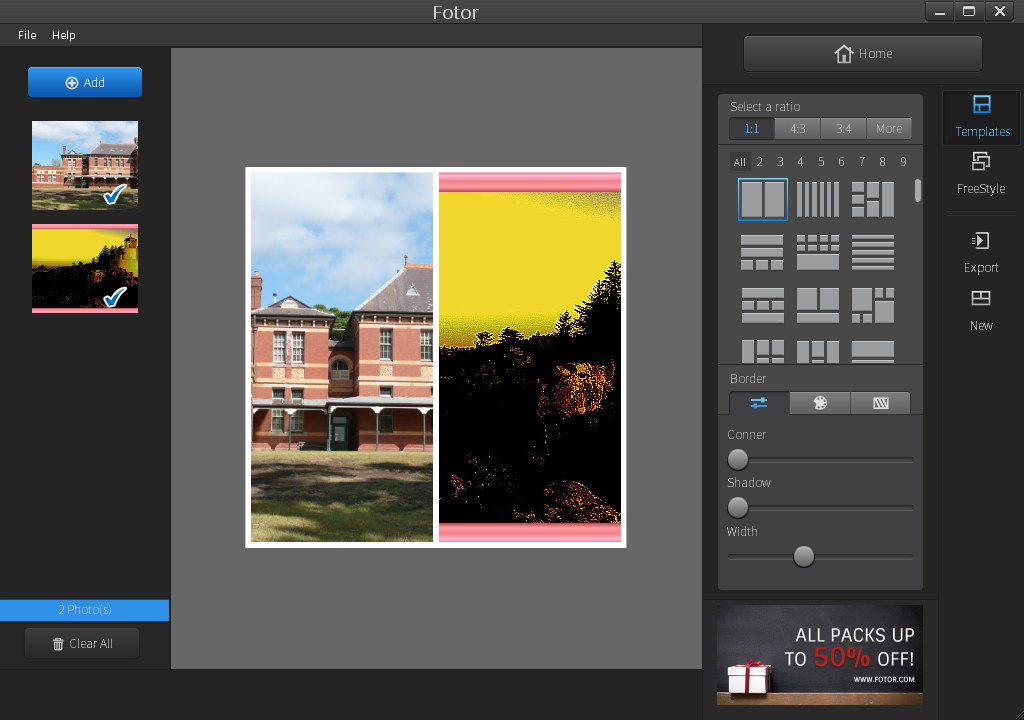Filter templates for 5 photos

point(821,161)
